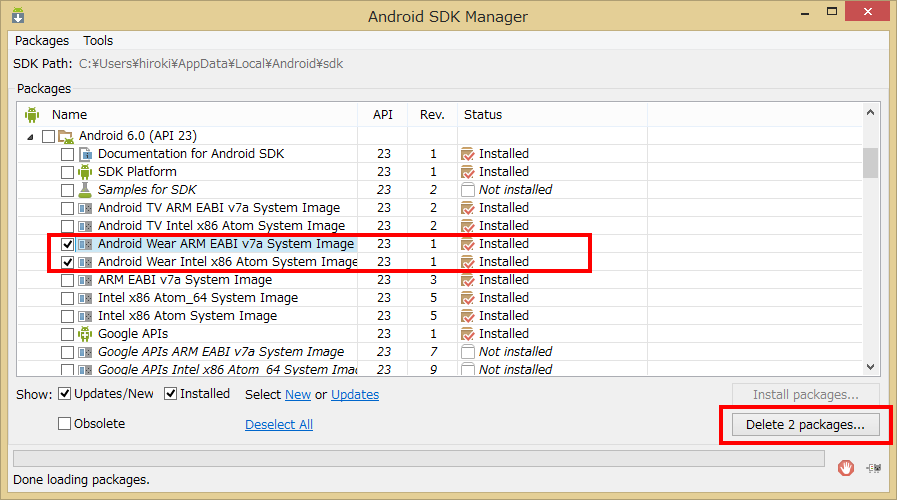This screenshot has height=500, width=897.
Task: Click ARM EABI v7a System Image icon
Action: [85, 280]
